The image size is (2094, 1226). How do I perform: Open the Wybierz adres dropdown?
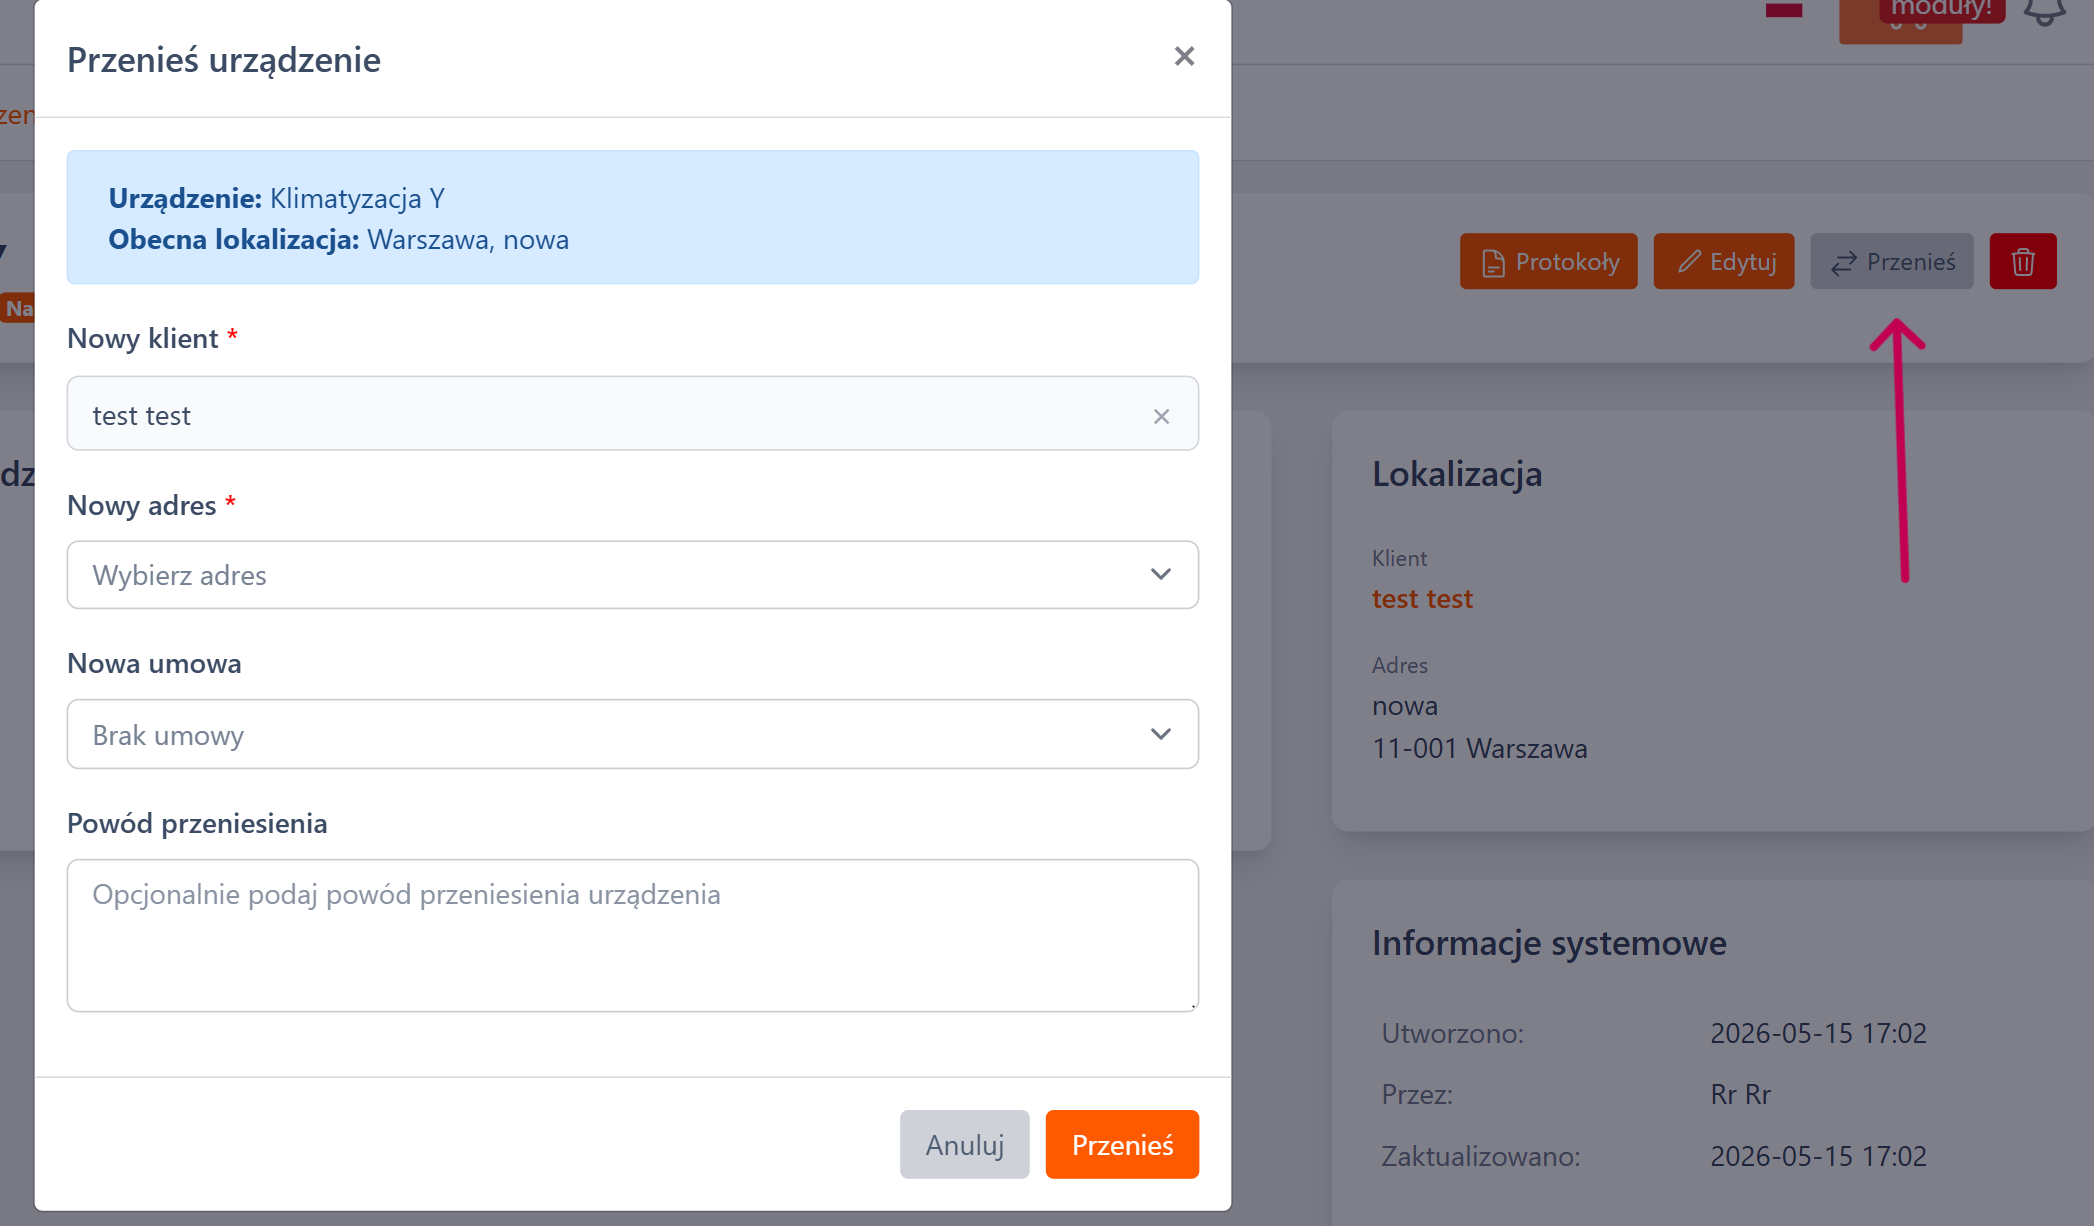click(632, 575)
